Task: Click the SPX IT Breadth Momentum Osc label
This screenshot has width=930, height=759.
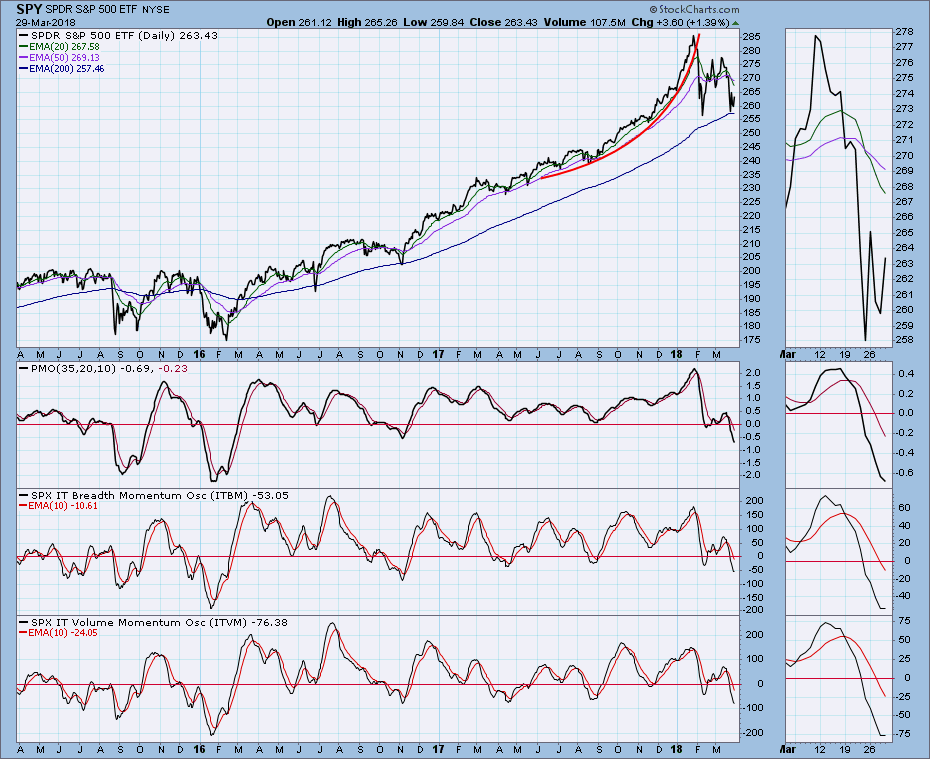Action: (x=154, y=495)
